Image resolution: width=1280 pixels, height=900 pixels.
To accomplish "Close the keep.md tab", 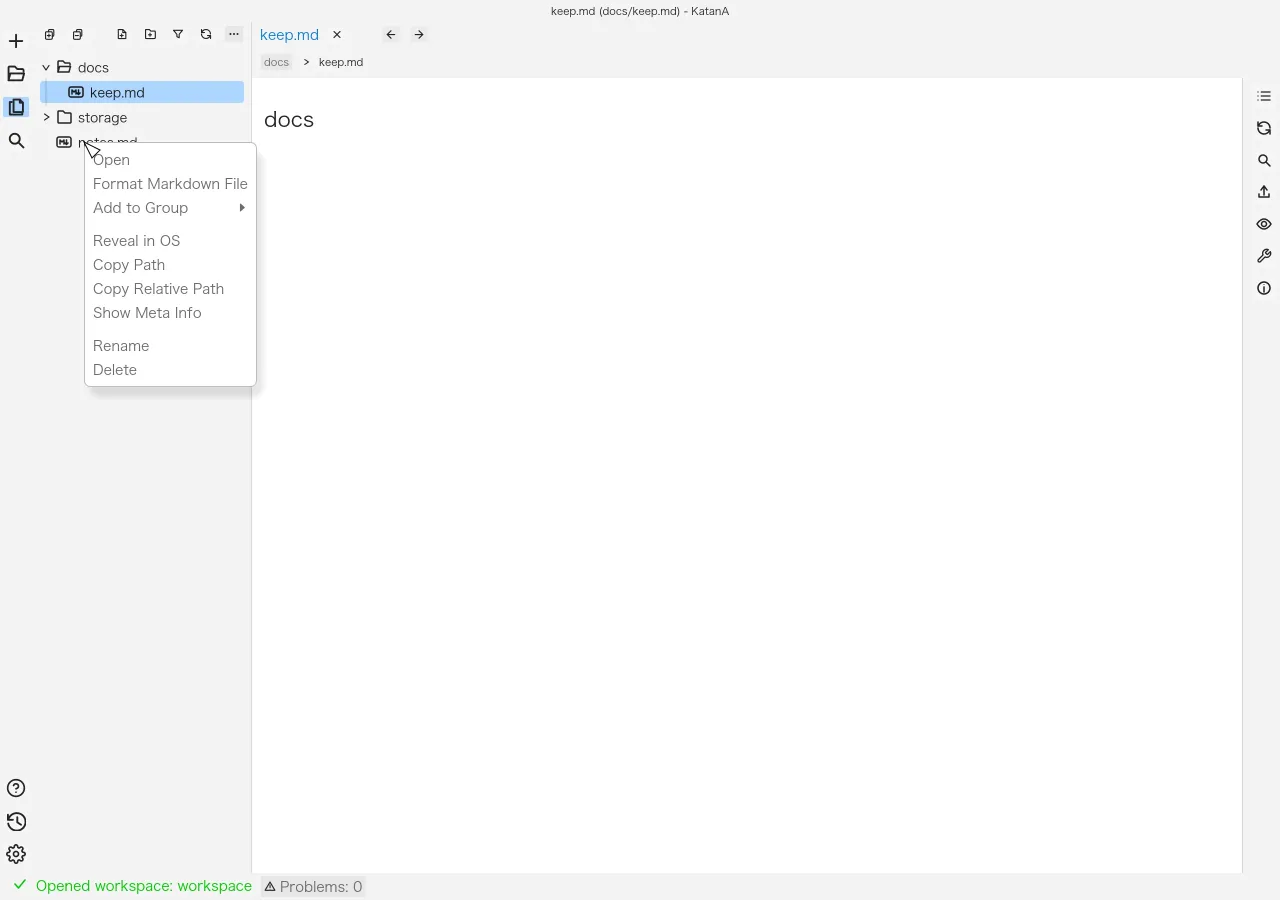I will (337, 34).
